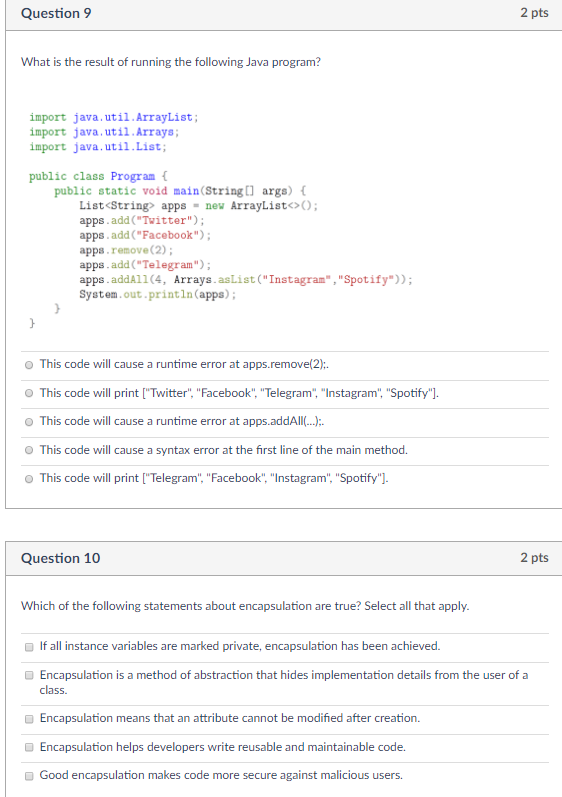Viewport: 562px width, 797px height.
Task: Click the 'import java.util.List;' code line
Action: [98, 147]
